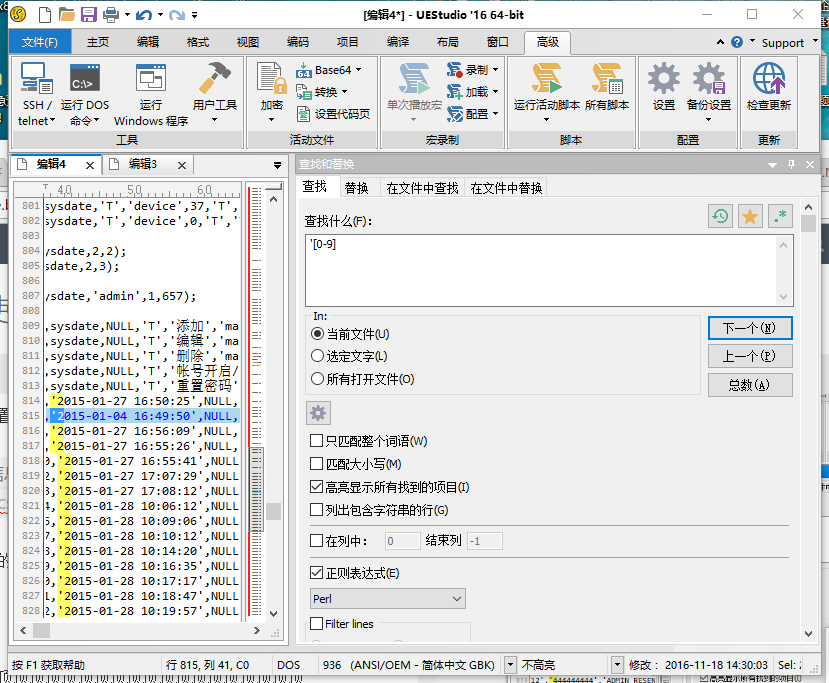Open search history clock icon
The height and width of the screenshot is (683, 829).
pyautogui.click(x=720, y=216)
